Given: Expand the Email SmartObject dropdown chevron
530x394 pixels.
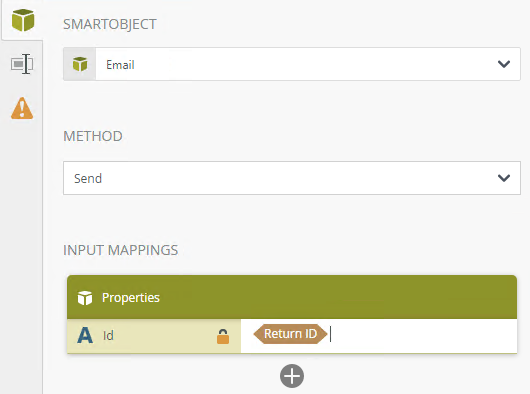Looking at the screenshot, I should (x=504, y=64).
